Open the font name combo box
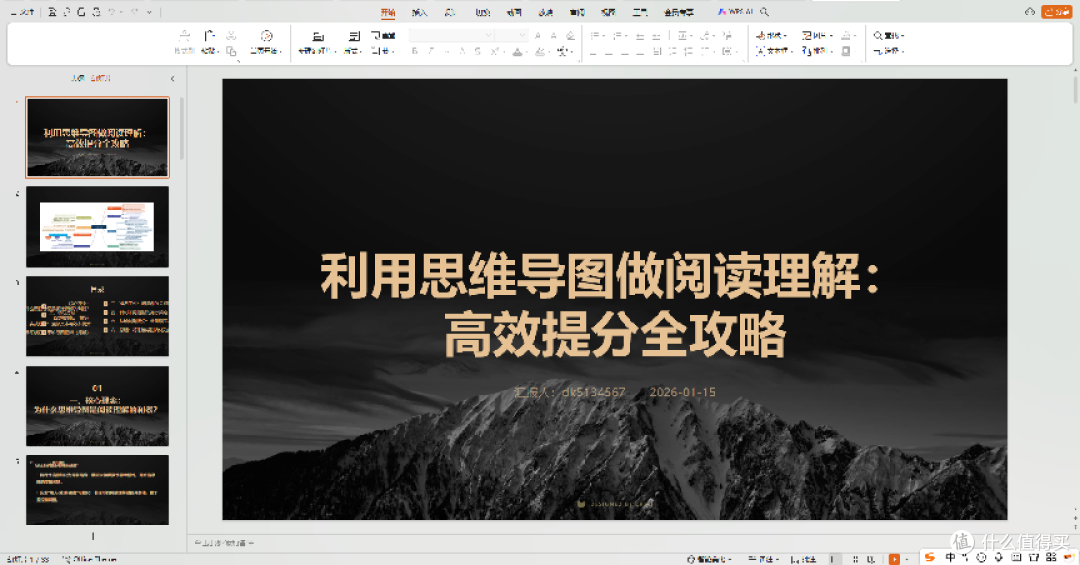This screenshot has width=1080, height=565. (x=452, y=35)
